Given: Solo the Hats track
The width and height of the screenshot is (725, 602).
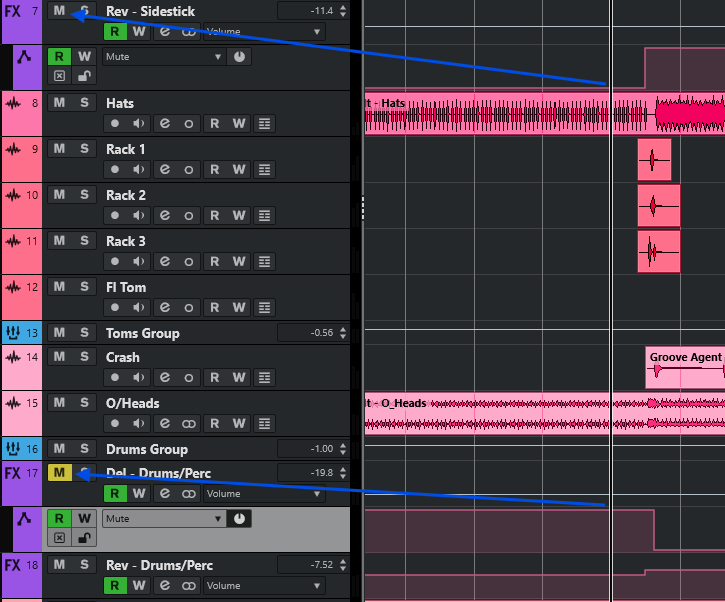Looking at the screenshot, I should point(84,103).
